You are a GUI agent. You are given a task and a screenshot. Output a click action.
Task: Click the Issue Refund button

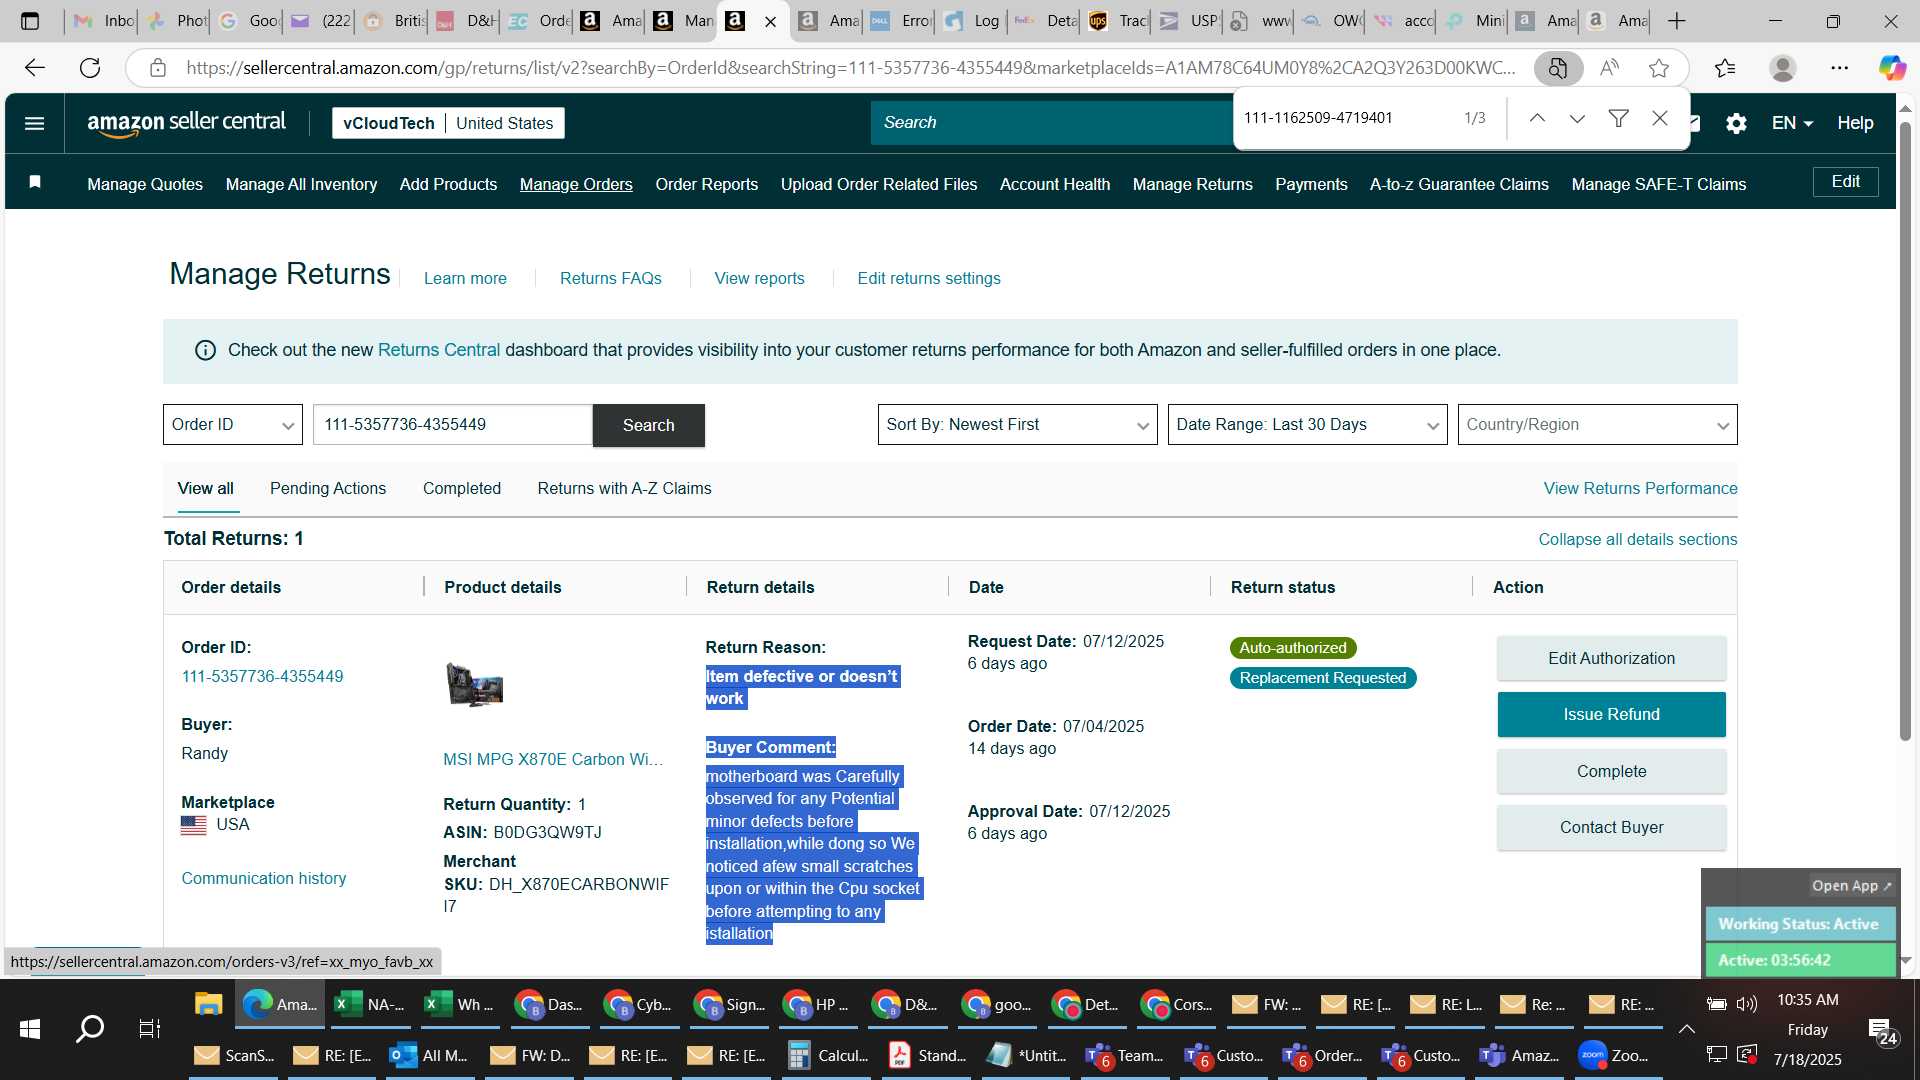click(x=1611, y=714)
